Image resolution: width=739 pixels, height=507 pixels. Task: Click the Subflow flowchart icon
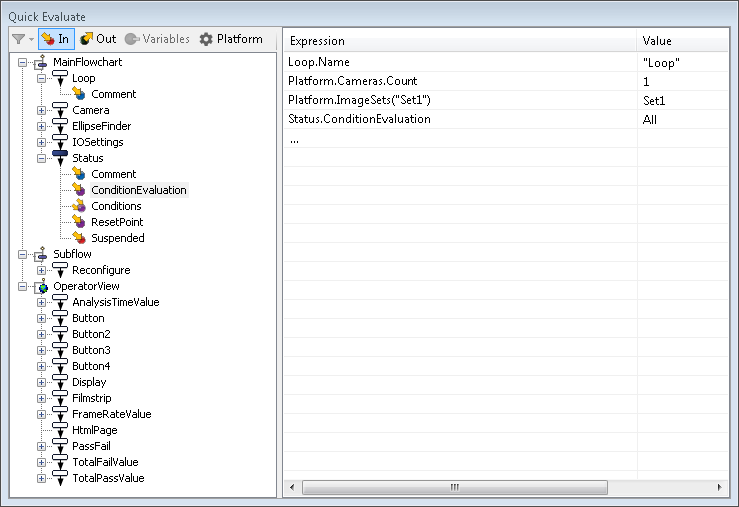(41, 254)
